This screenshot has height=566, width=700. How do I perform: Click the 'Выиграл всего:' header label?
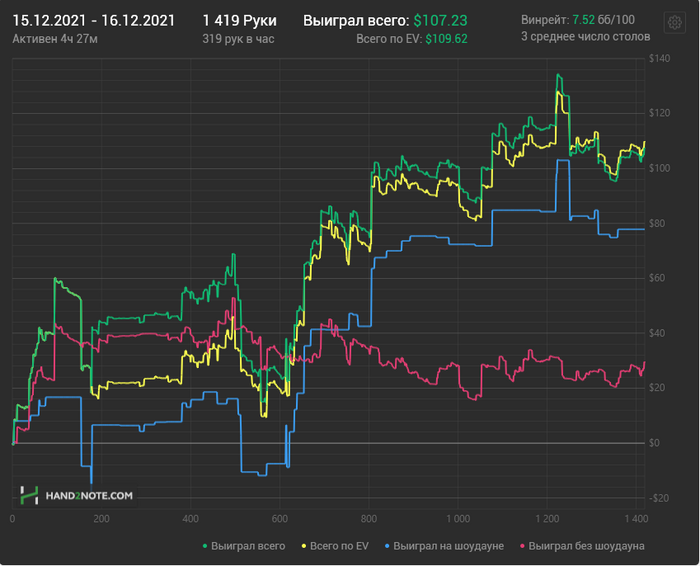pos(356,21)
